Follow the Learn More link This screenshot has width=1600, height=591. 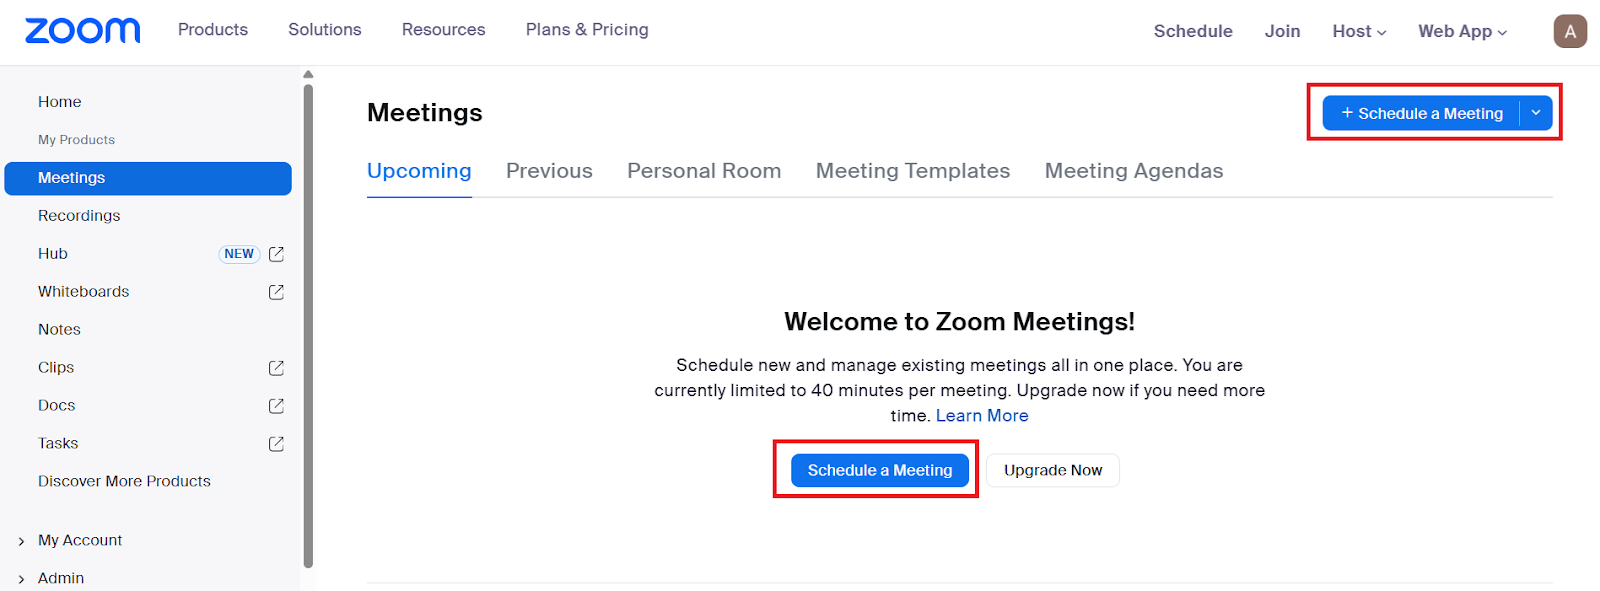coord(982,416)
